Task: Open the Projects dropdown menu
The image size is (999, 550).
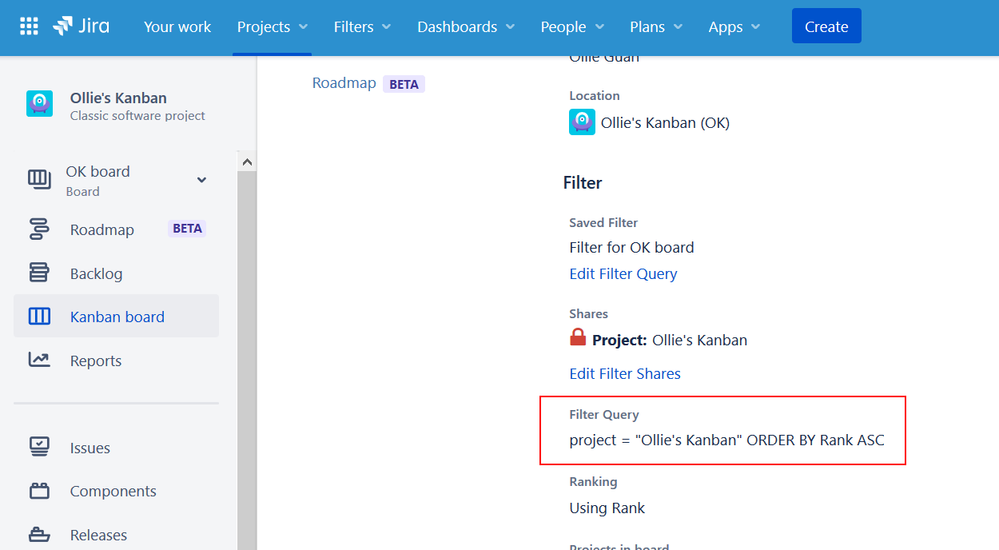Action: pyautogui.click(x=272, y=27)
